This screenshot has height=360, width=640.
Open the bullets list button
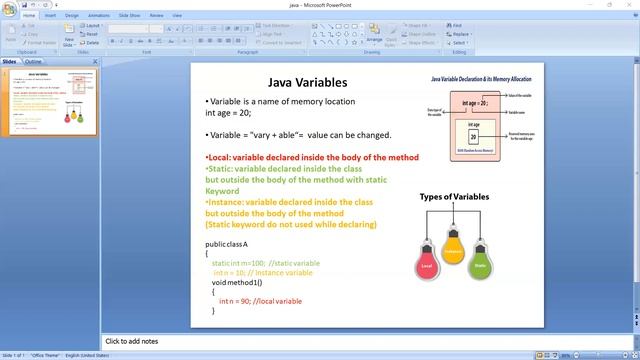tap(201, 29)
